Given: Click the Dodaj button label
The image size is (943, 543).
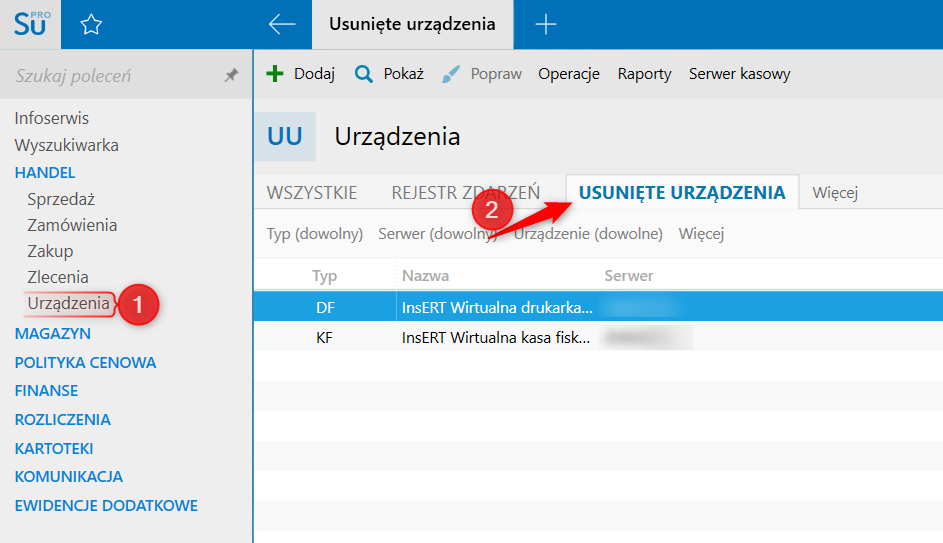Looking at the screenshot, I should point(314,74).
